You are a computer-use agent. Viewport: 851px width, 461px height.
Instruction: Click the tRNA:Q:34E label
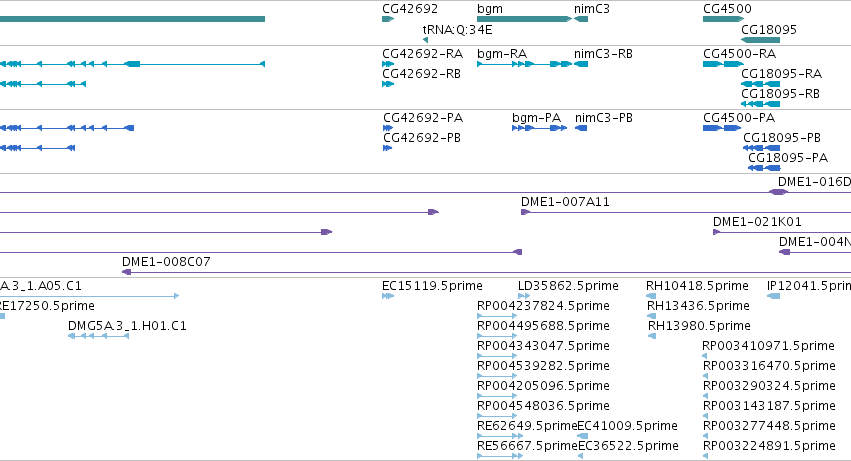pos(458,29)
